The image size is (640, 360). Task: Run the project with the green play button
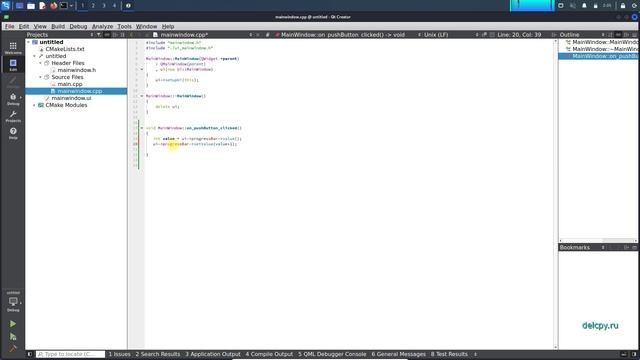tap(13, 324)
